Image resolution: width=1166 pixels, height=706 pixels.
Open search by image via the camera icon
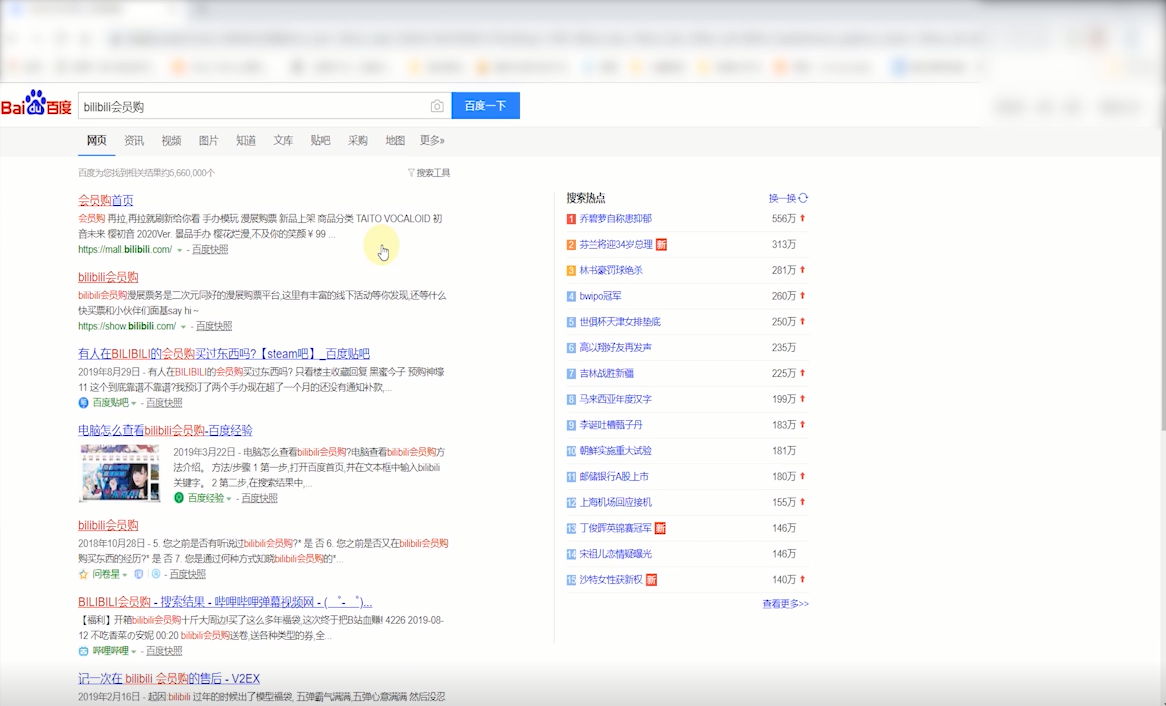(x=438, y=105)
